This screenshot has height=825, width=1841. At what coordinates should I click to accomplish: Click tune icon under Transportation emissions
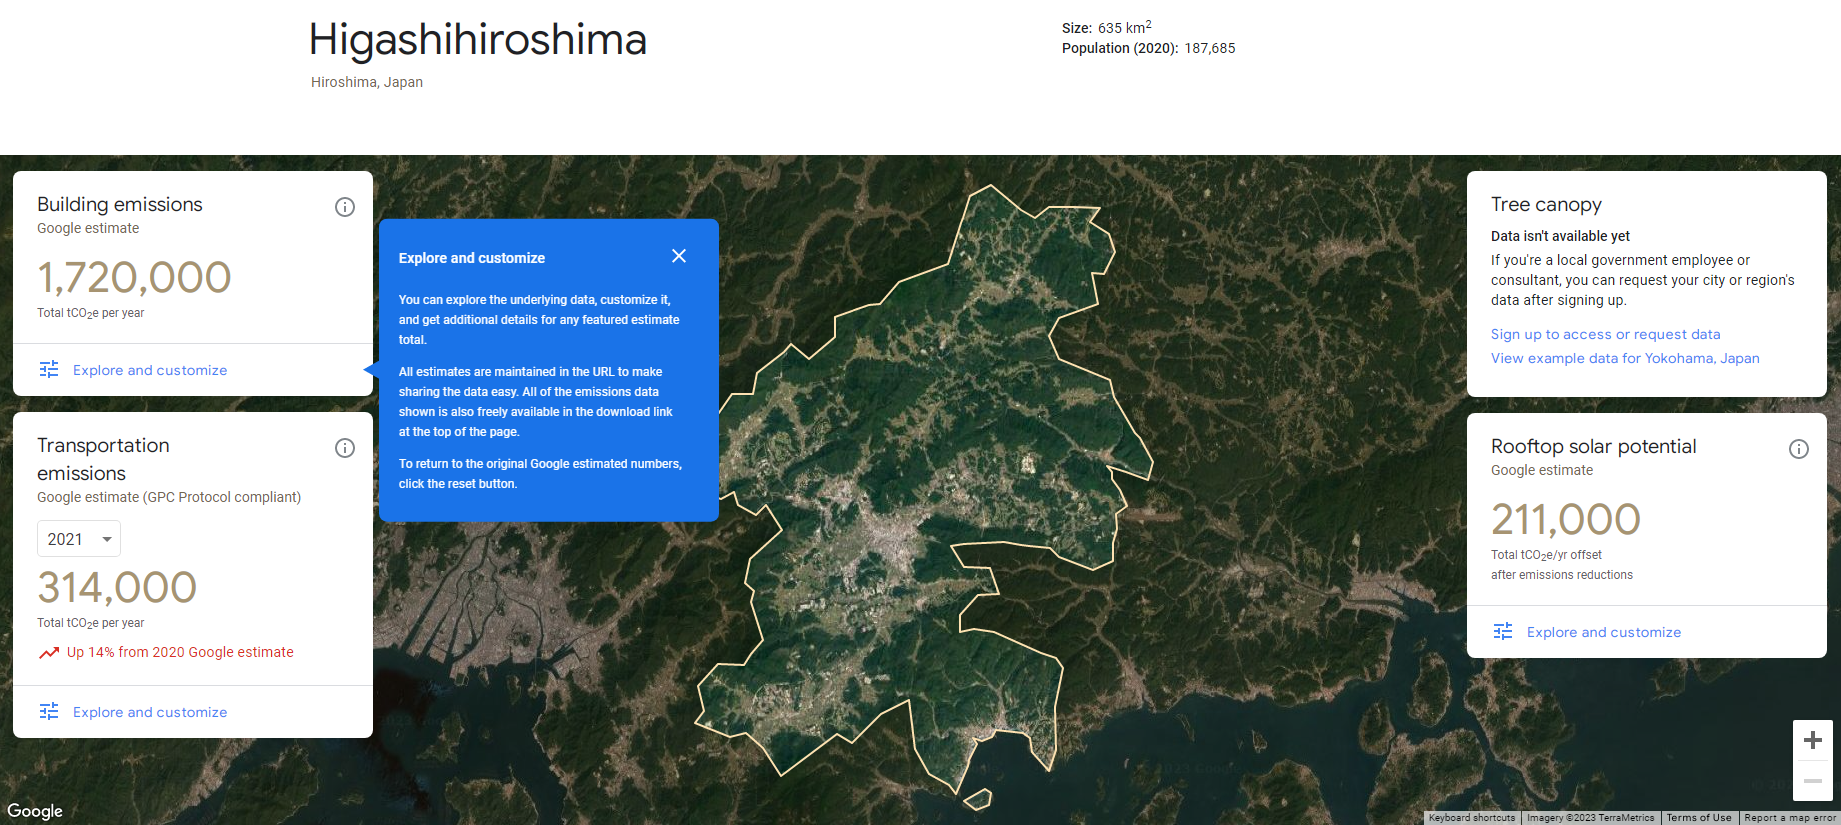click(49, 712)
